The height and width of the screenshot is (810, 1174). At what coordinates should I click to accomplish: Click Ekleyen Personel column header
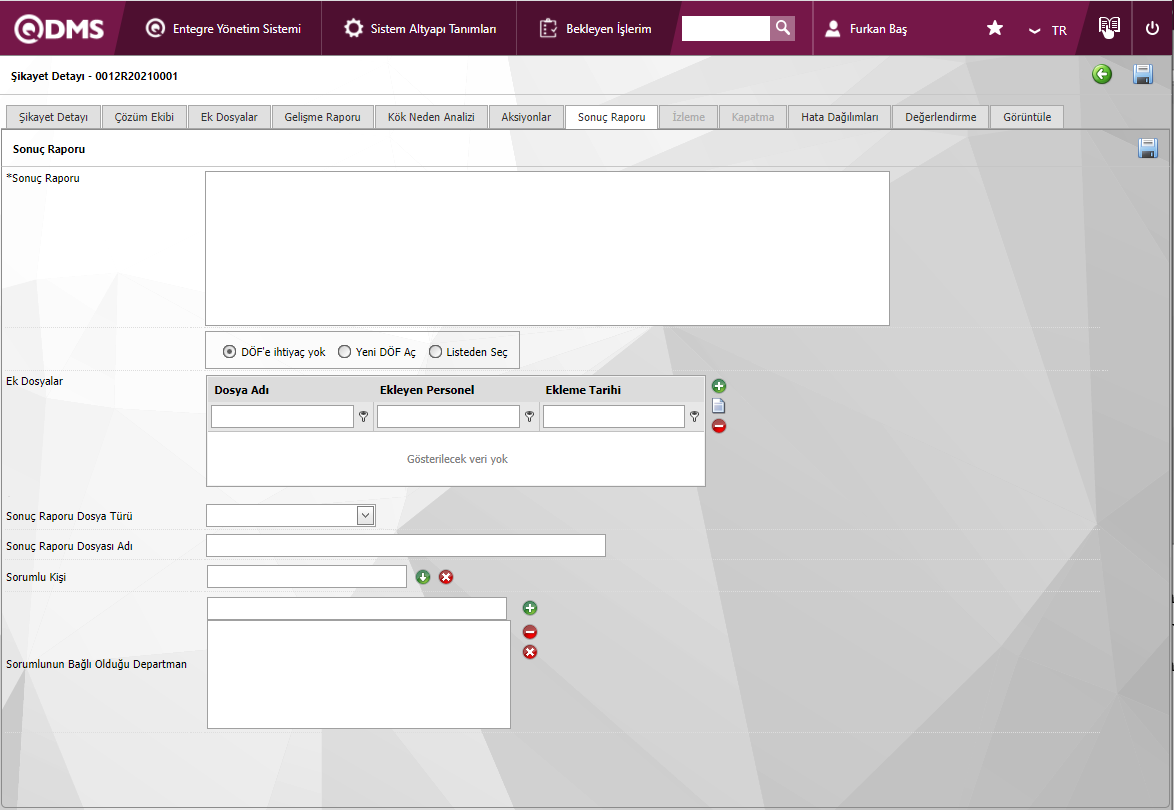[x=427, y=390]
